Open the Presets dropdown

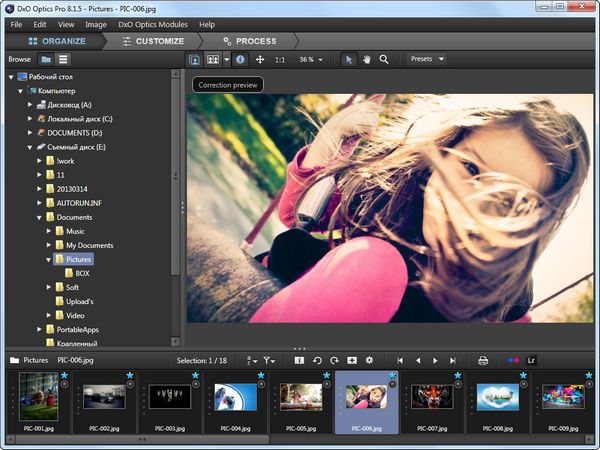pyautogui.click(x=426, y=59)
